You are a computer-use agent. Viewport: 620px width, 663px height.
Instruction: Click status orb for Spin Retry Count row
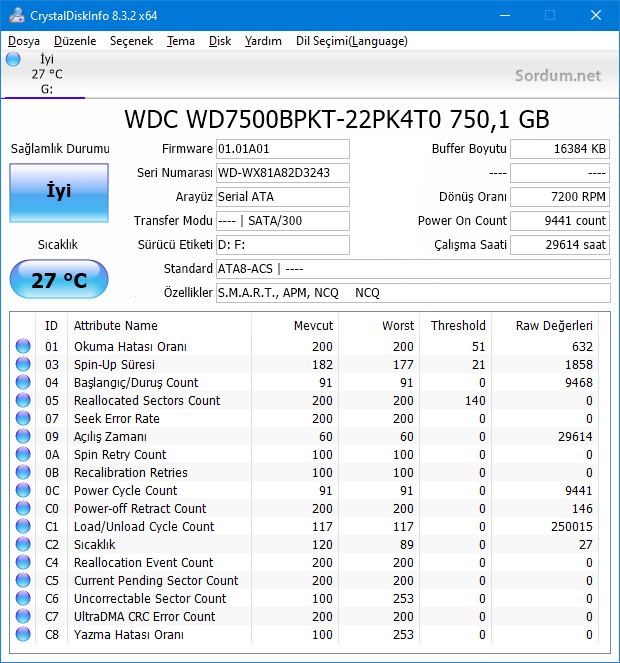(23, 455)
